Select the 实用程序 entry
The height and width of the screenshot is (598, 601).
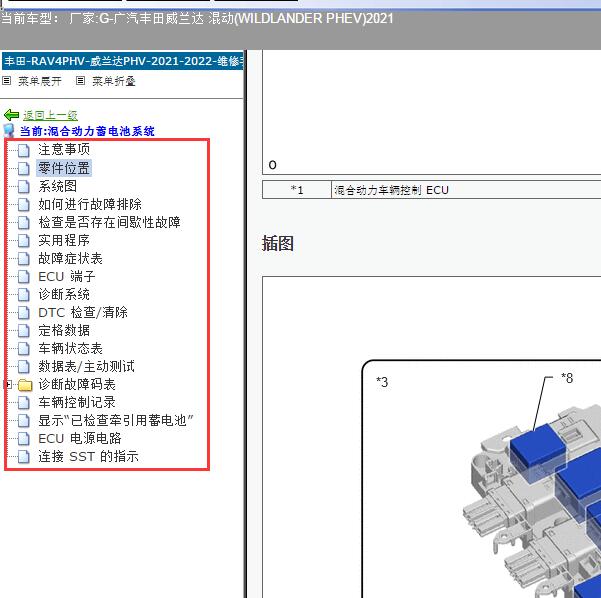[x=64, y=240]
